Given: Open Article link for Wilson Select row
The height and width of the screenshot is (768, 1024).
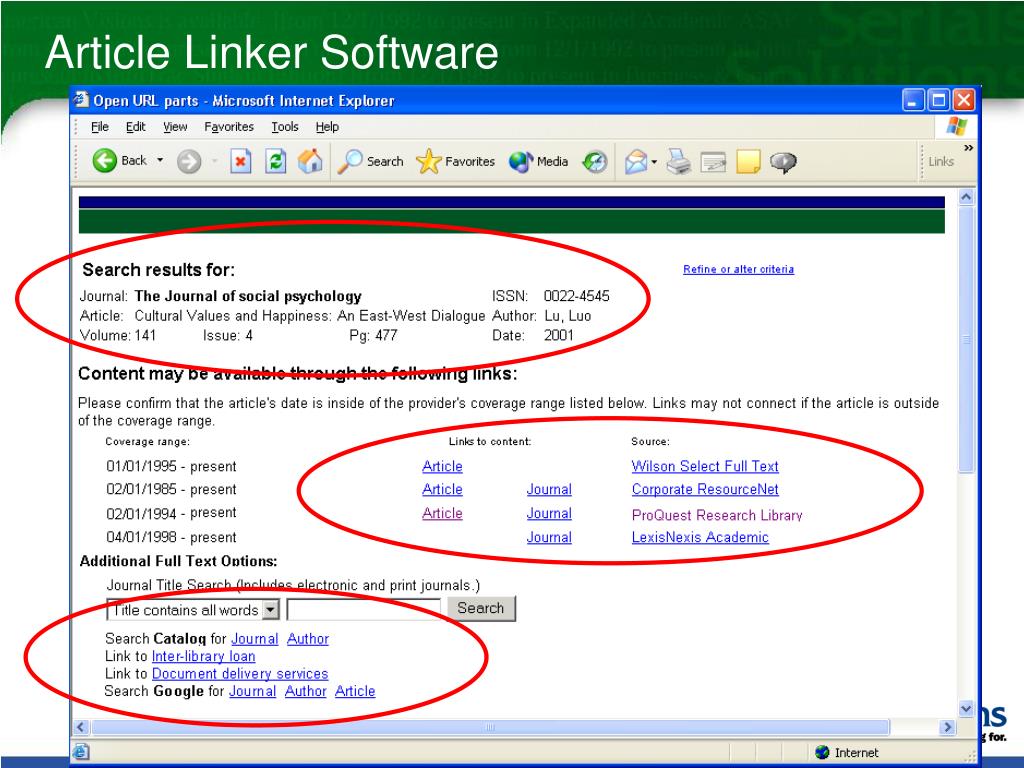Looking at the screenshot, I should (442, 466).
